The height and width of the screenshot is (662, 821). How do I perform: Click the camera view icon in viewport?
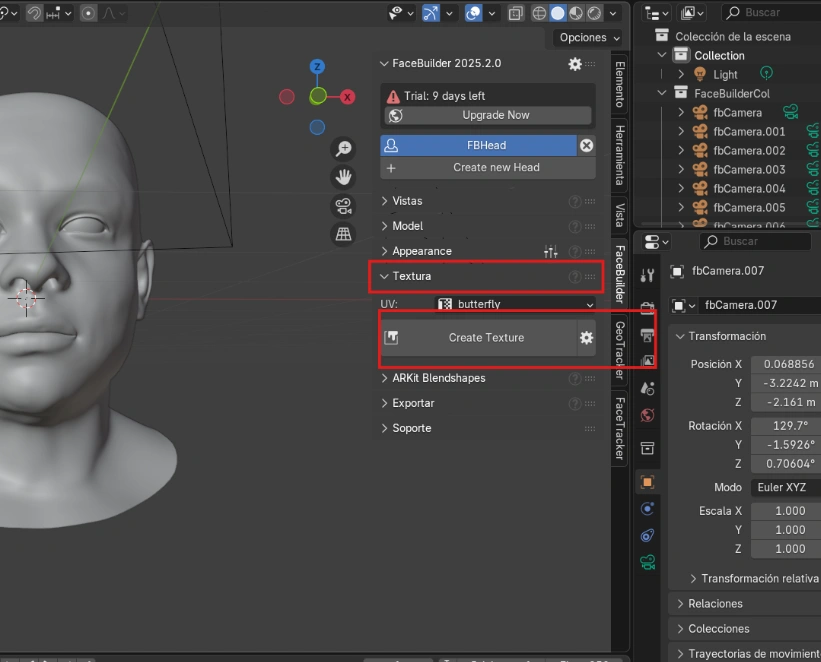click(x=343, y=205)
